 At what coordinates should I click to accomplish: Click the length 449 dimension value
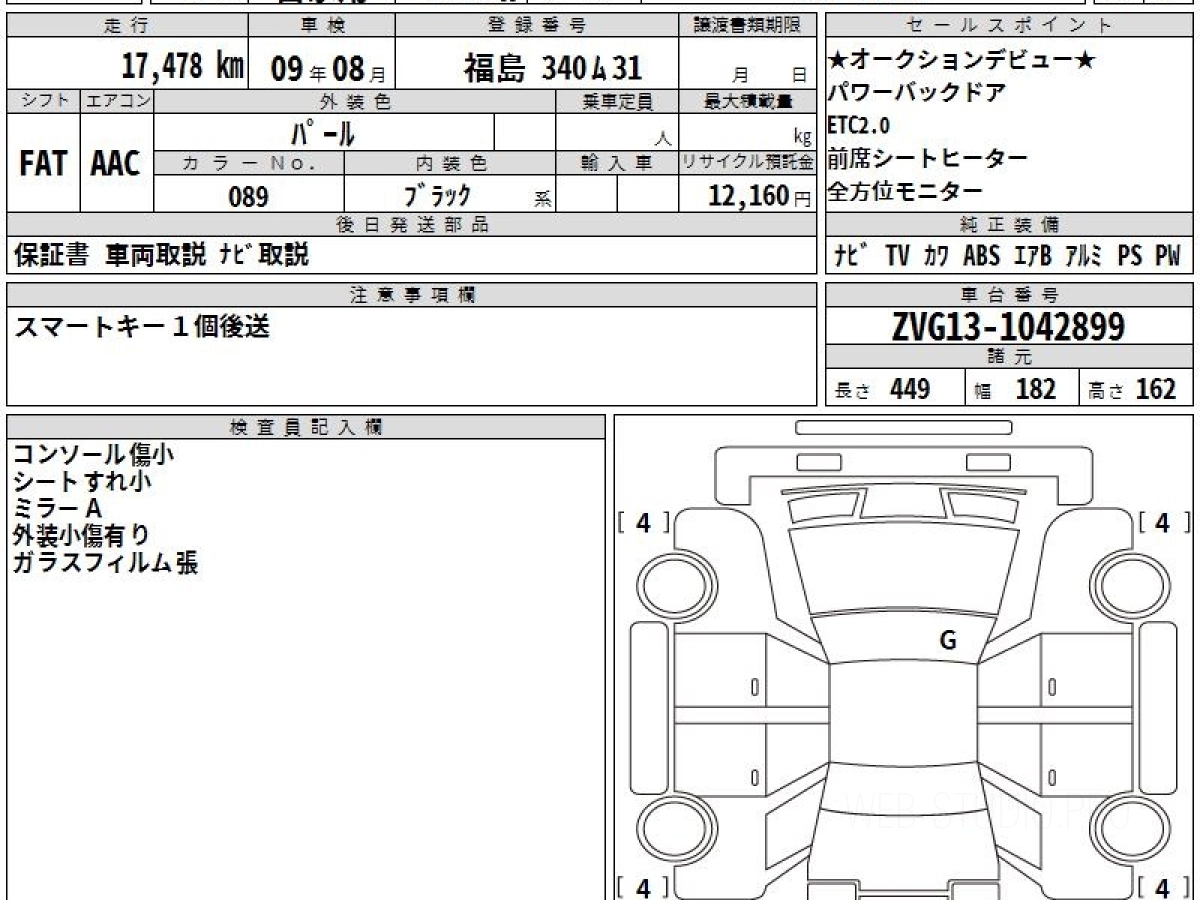[910, 389]
